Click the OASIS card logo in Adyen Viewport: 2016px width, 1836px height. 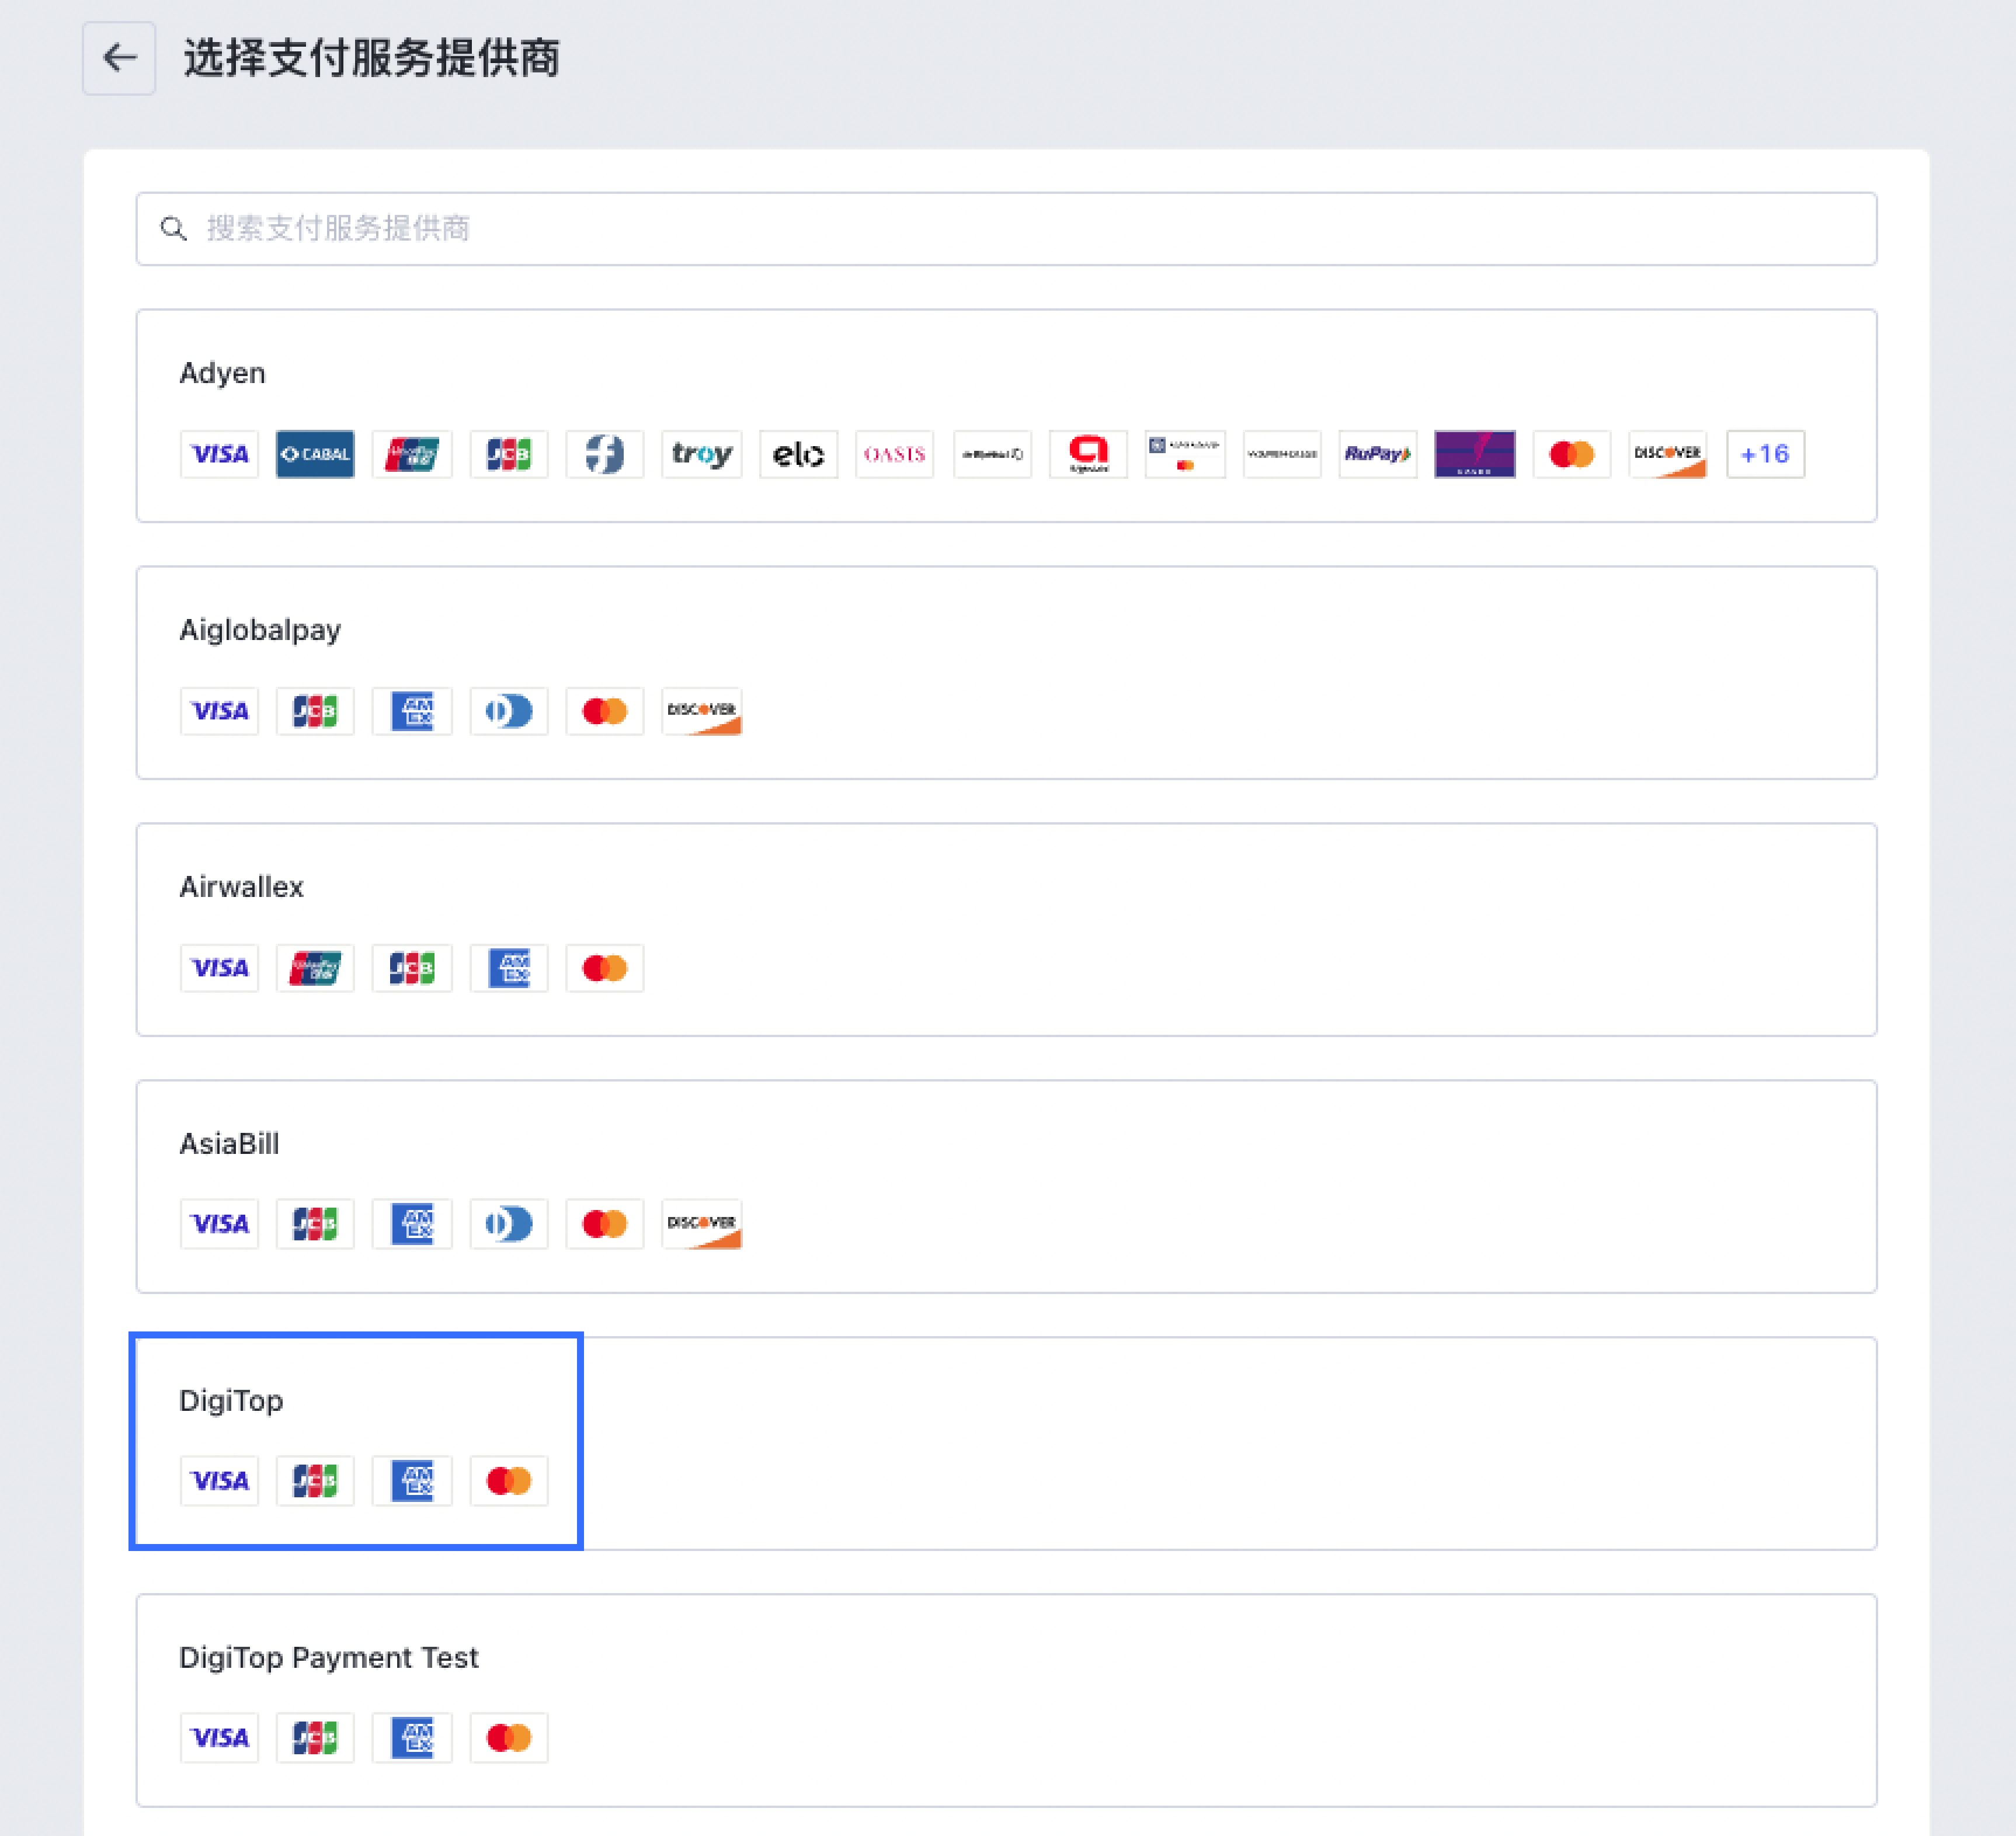(894, 454)
